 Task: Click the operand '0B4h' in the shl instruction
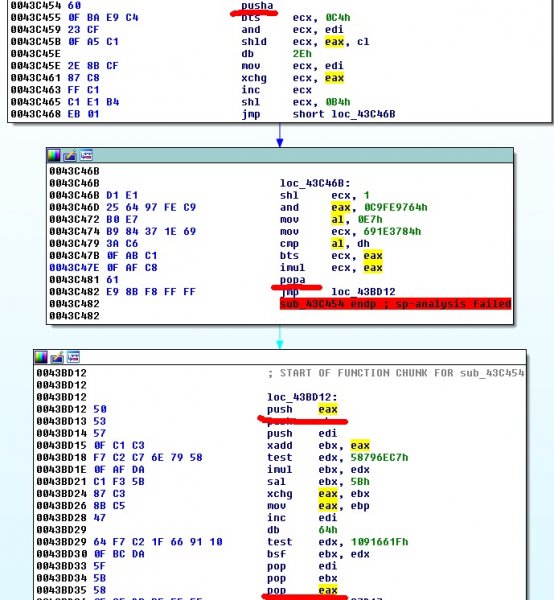337,102
